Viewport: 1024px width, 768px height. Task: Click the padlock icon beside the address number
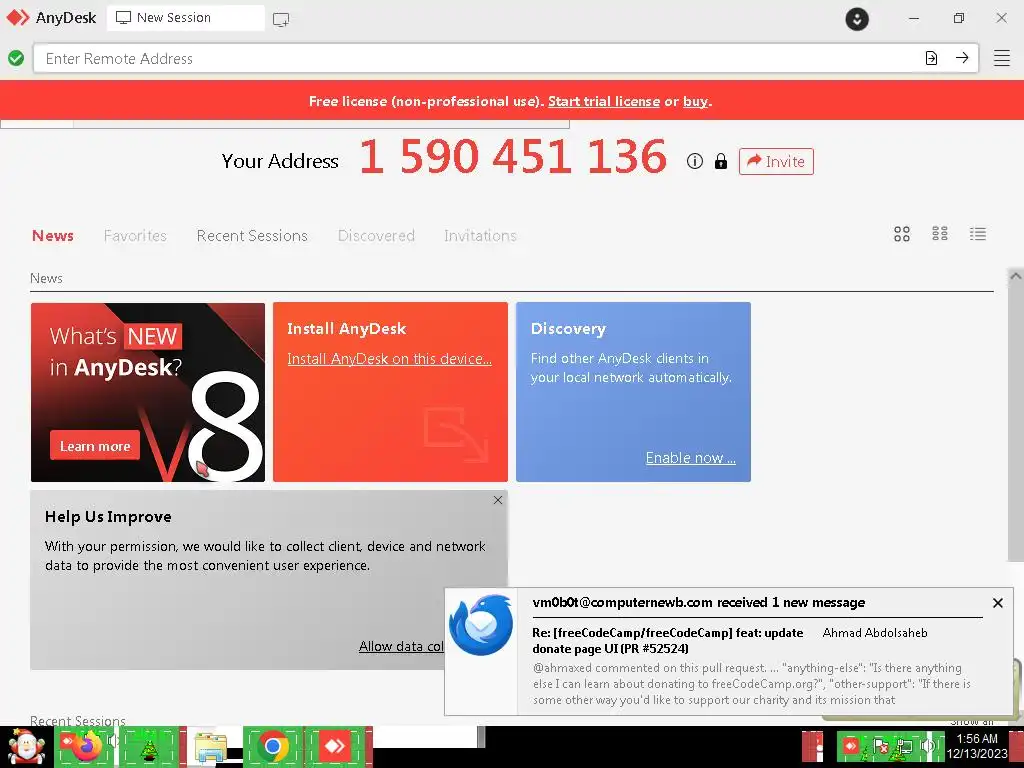click(721, 161)
